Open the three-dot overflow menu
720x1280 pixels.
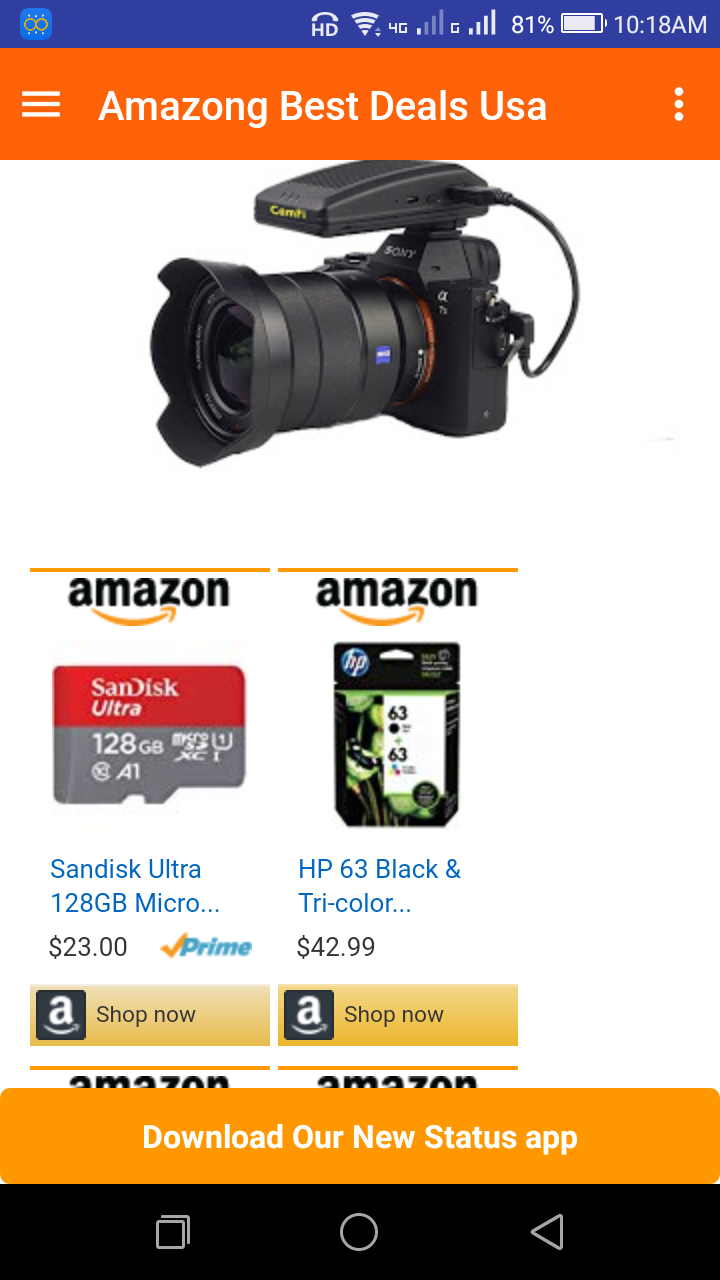[x=679, y=104]
